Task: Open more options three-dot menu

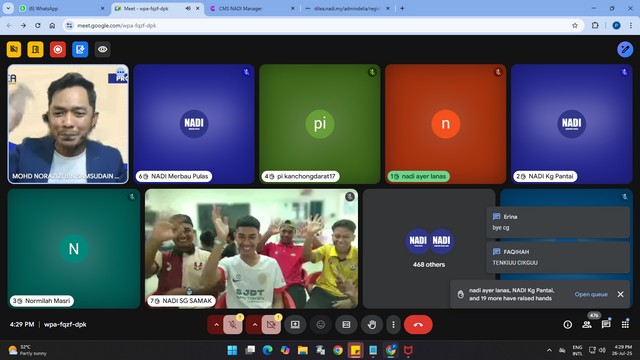Action: tap(393, 325)
